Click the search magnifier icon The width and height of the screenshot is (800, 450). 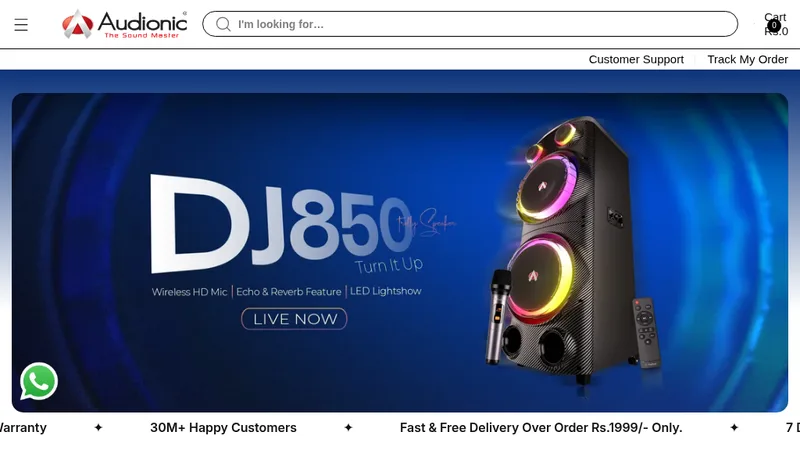point(223,24)
